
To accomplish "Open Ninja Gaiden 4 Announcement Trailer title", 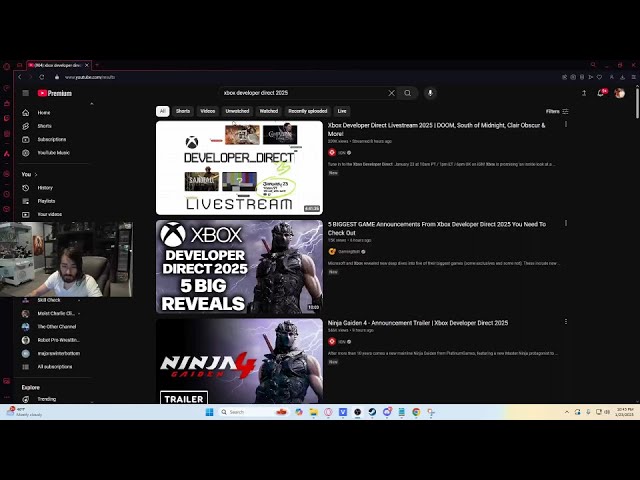I will coord(418,323).
